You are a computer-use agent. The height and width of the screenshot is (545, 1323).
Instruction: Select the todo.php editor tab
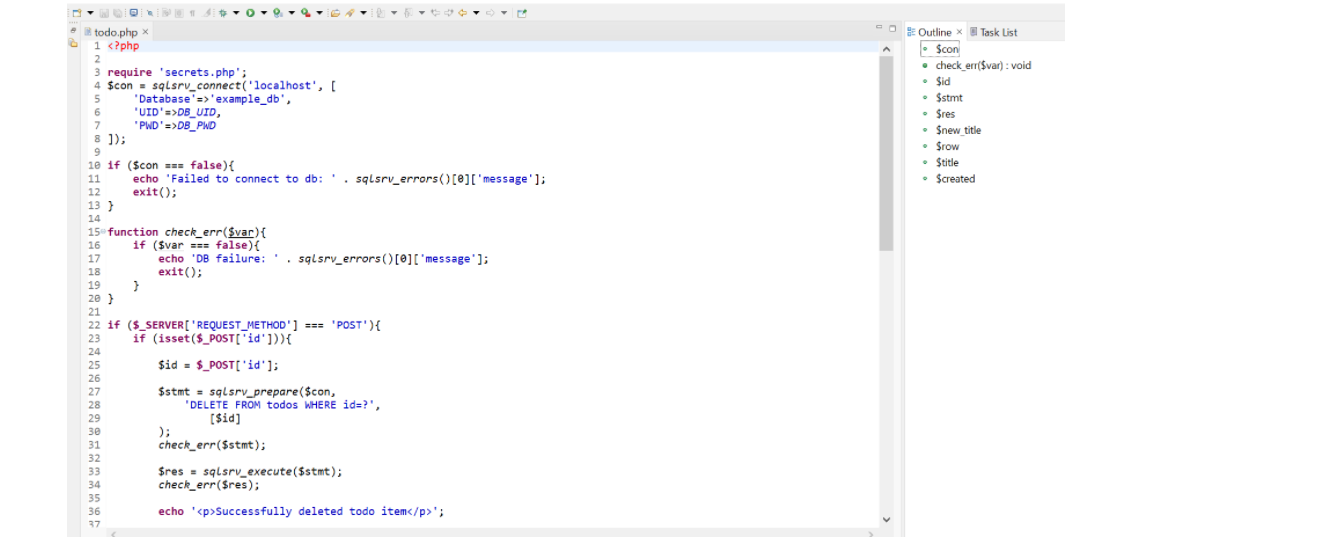tap(116, 32)
